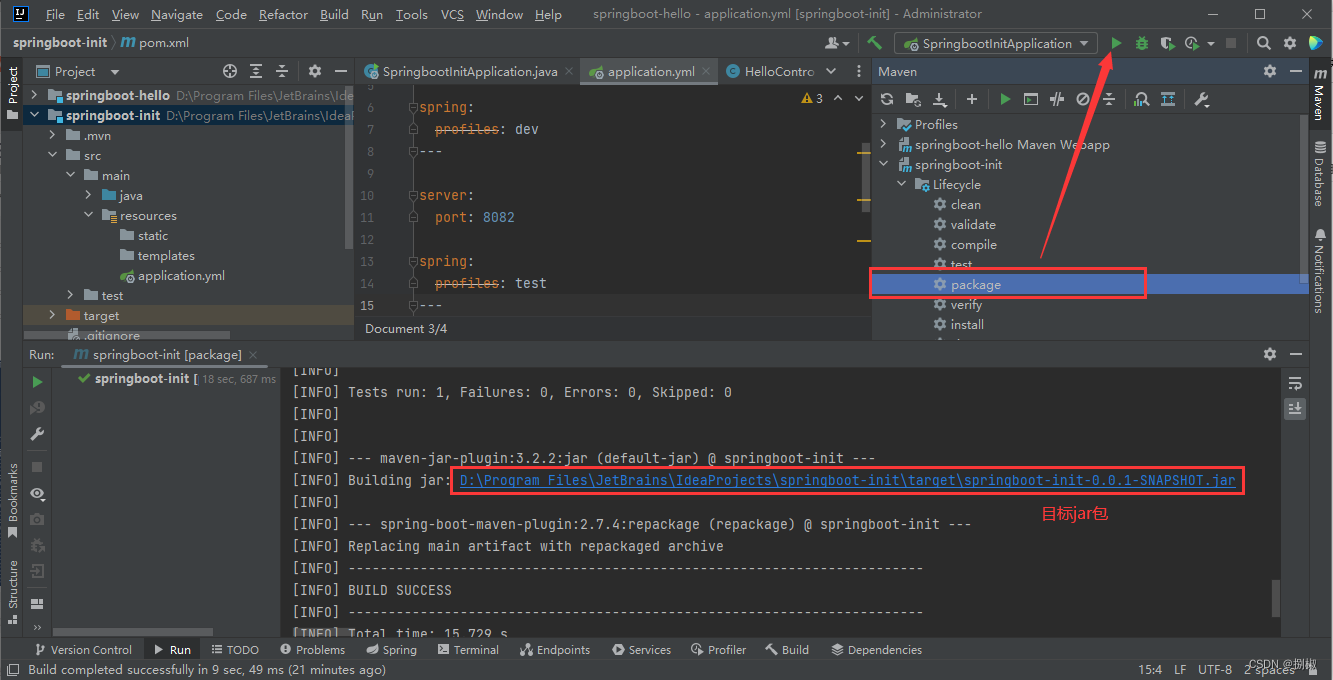The height and width of the screenshot is (680, 1333).
Task: Open the Project view selector dropdown
Action: point(78,71)
